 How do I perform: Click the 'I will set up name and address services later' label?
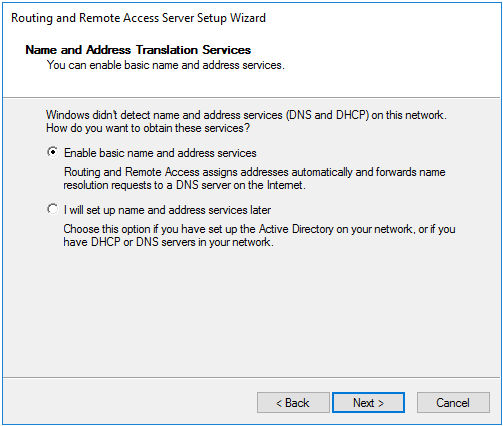tap(167, 210)
